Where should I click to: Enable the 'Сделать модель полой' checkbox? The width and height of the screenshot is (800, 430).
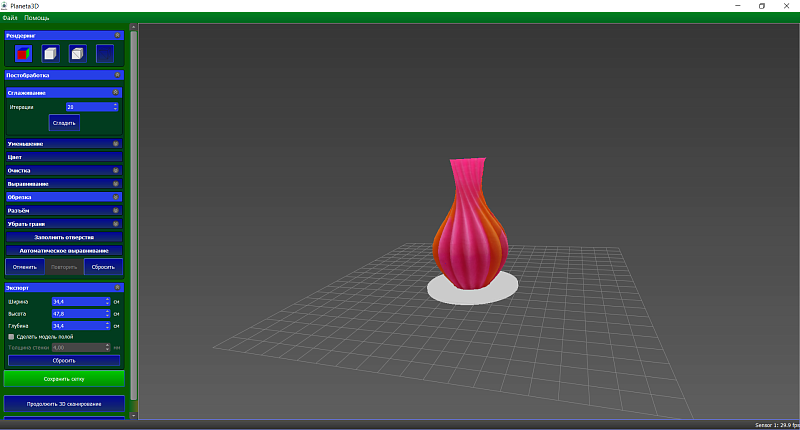[11, 337]
